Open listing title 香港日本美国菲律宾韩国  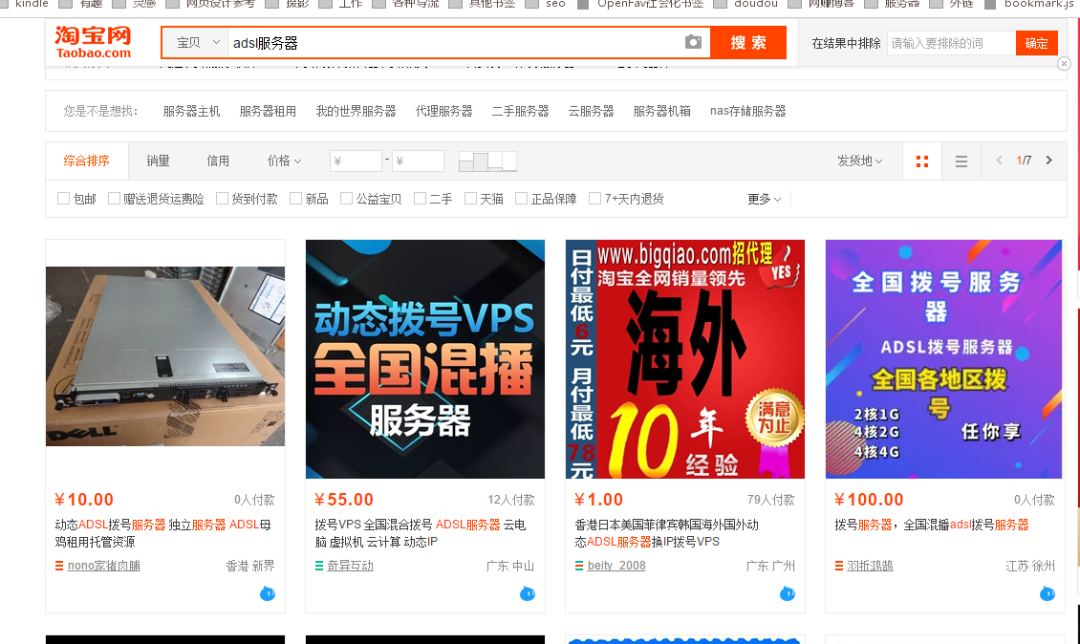pyautogui.click(x=667, y=533)
